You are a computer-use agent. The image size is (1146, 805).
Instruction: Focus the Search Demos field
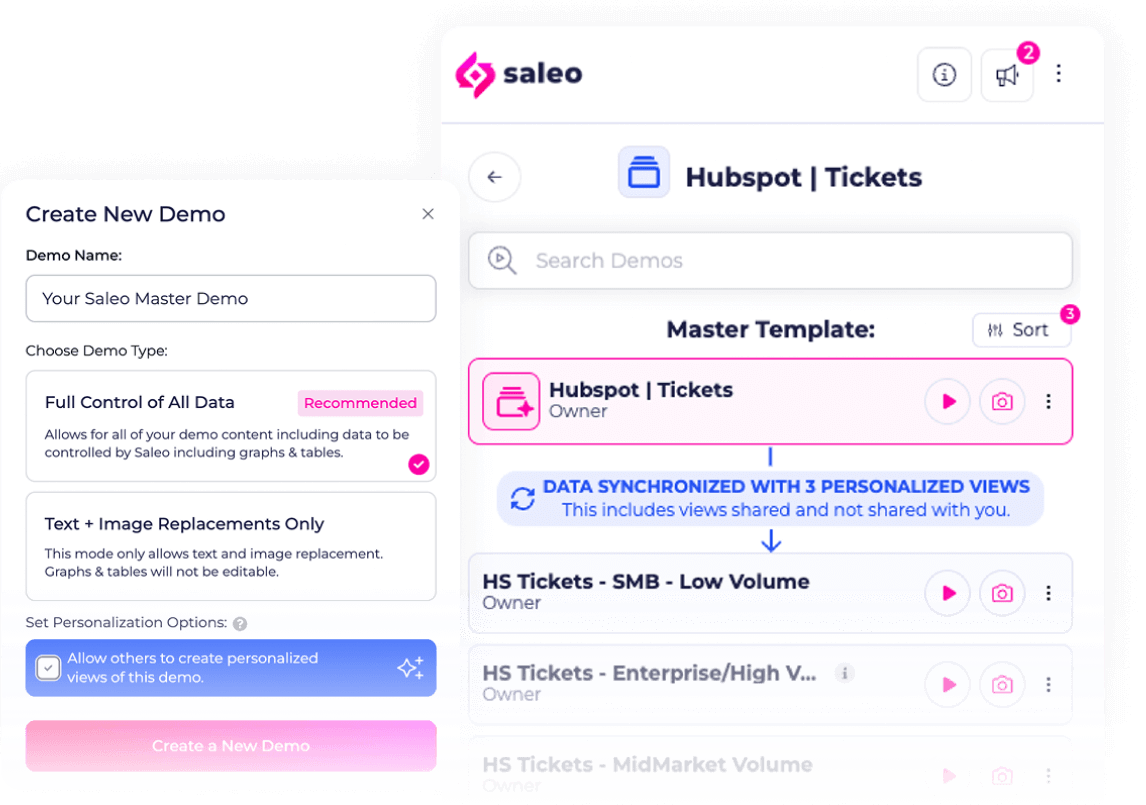(770, 260)
